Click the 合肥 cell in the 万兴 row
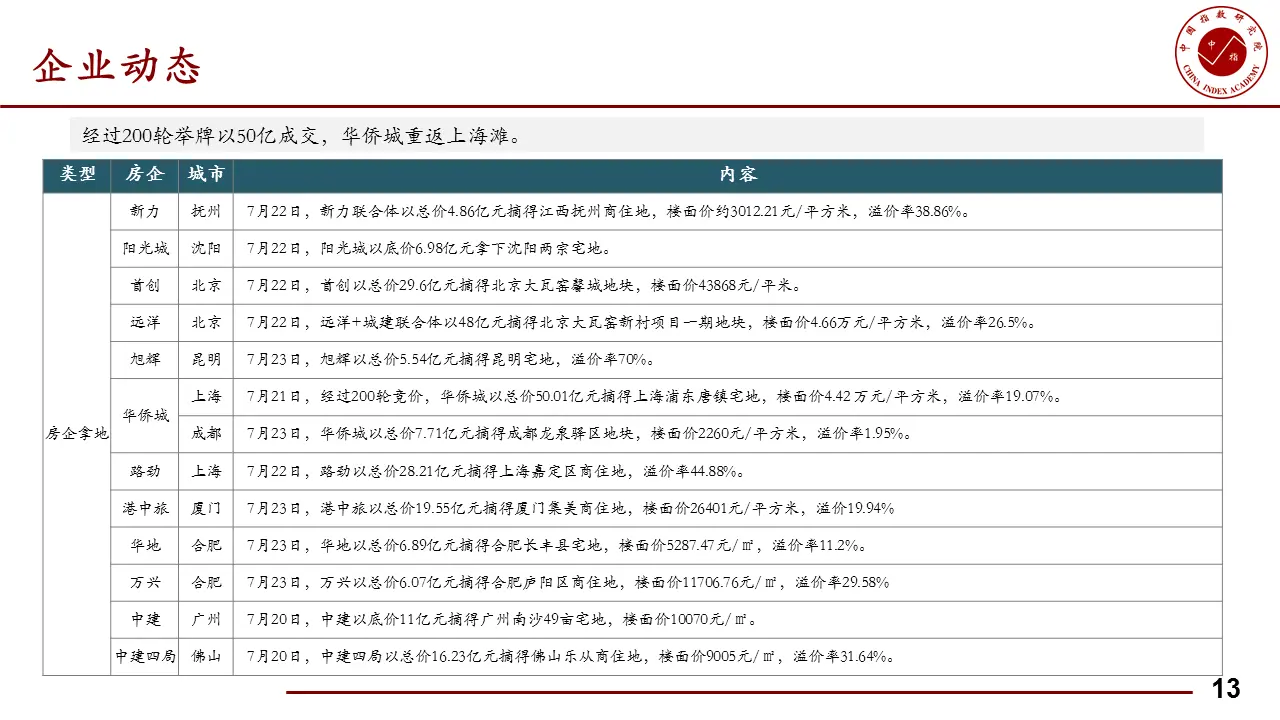 [x=206, y=582]
